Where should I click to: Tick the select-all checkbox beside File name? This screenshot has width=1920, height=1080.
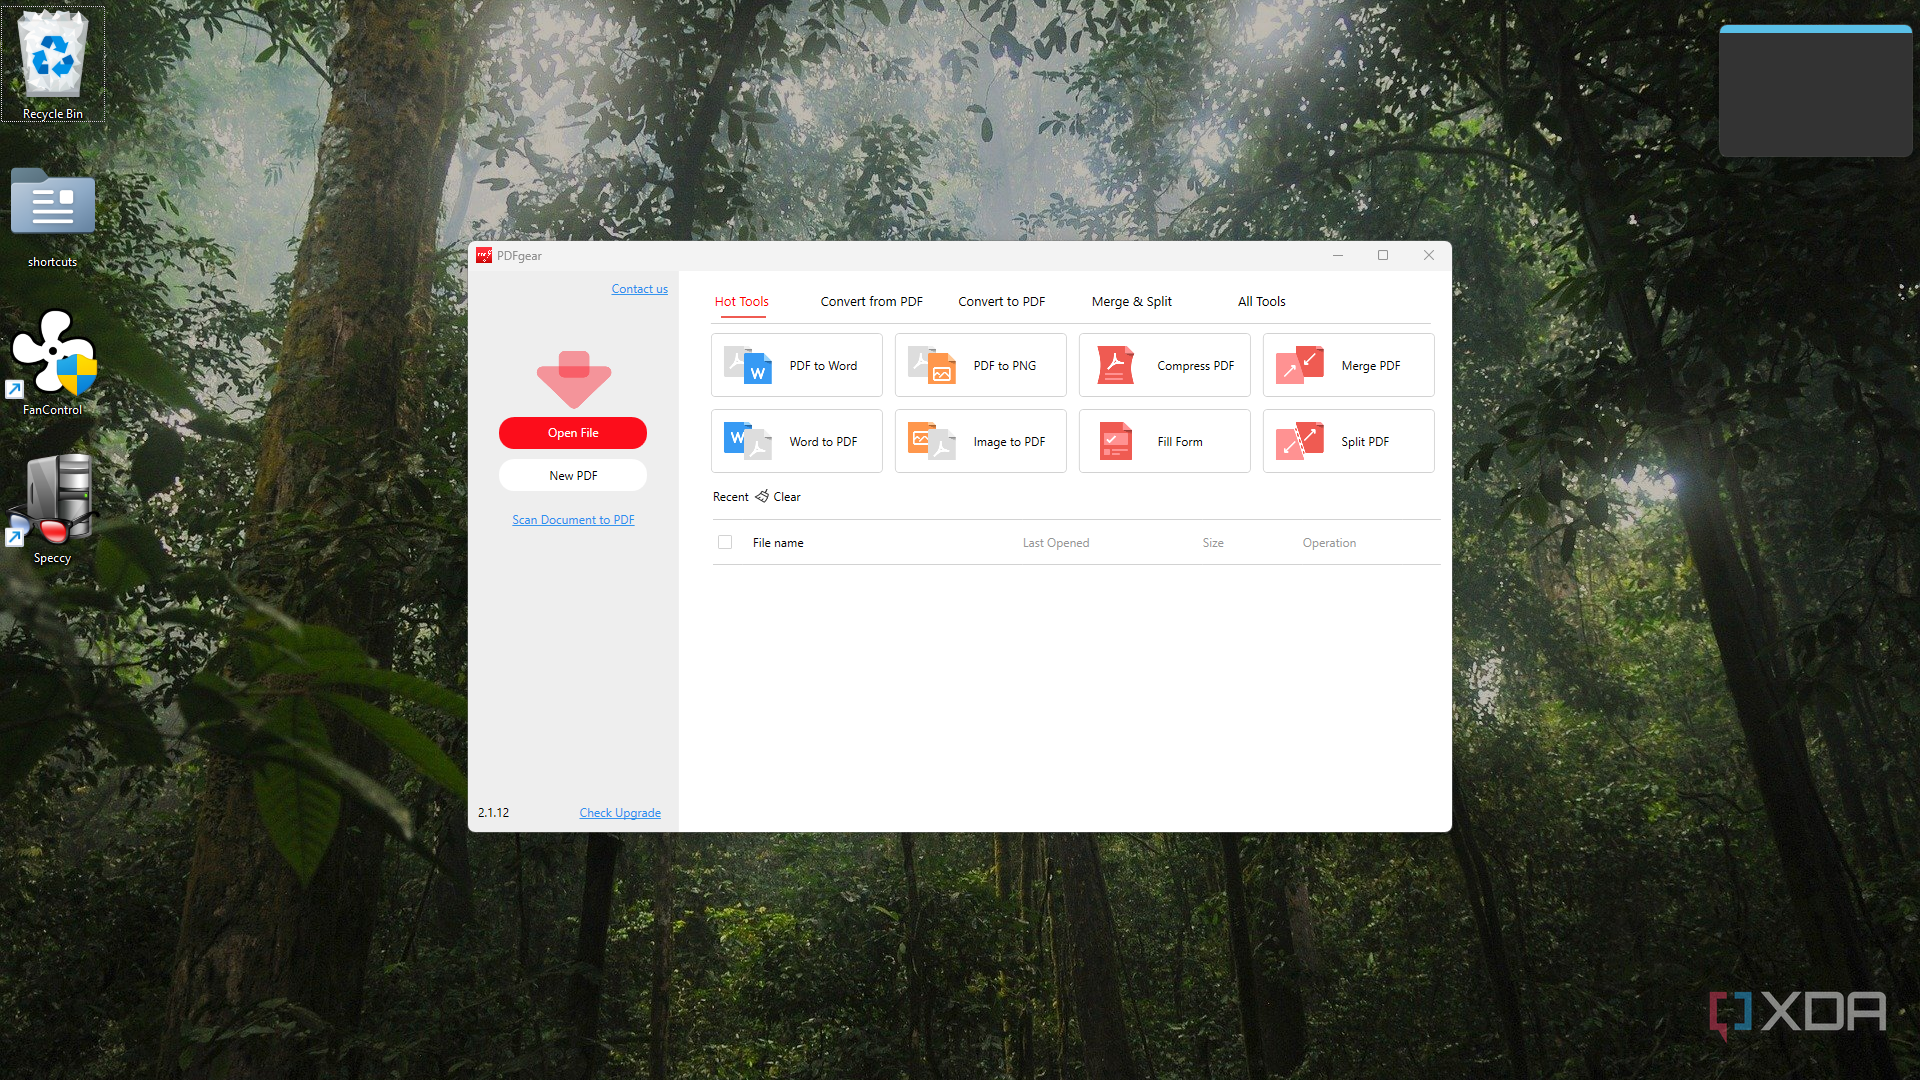tap(725, 542)
